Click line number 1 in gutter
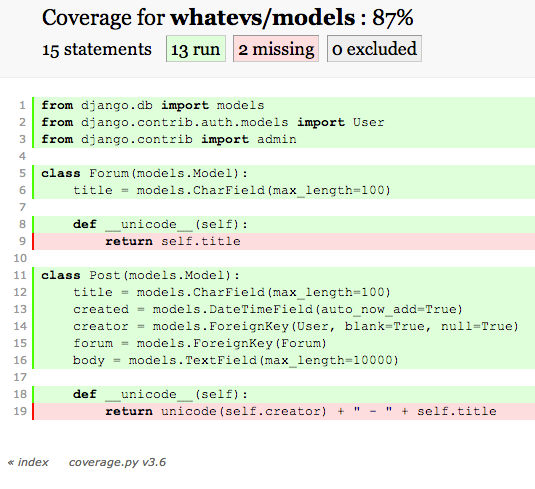535x489 pixels. tap(23, 105)
